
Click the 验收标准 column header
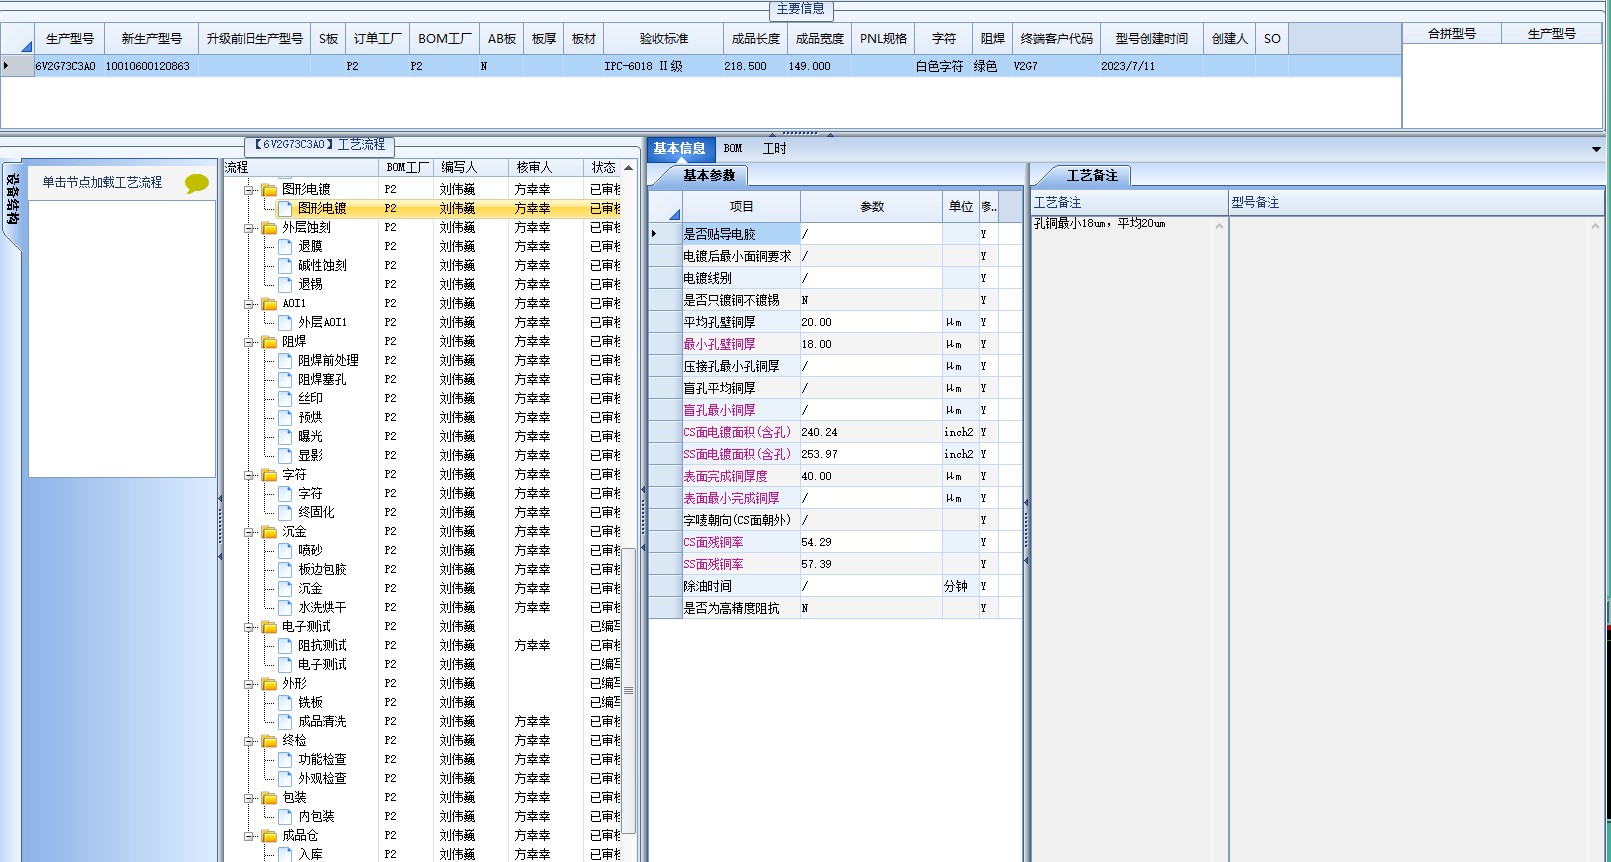point(664,39)
